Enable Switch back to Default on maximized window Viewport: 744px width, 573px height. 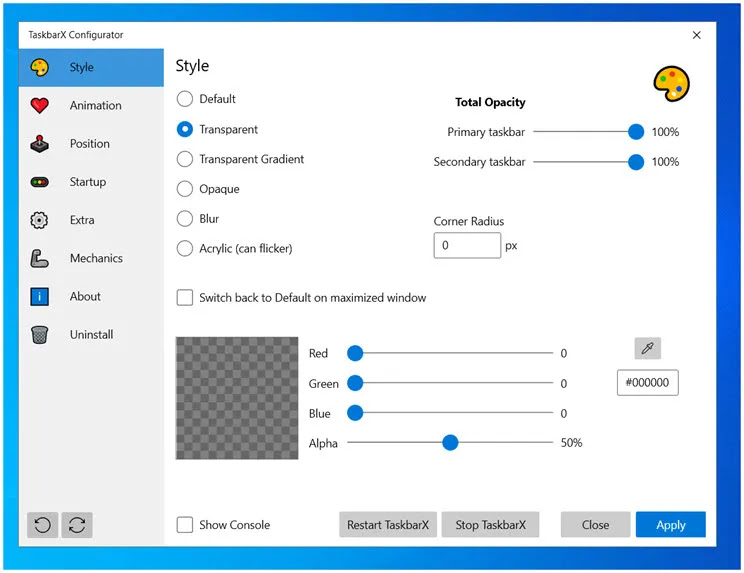[x=185, y=298]
